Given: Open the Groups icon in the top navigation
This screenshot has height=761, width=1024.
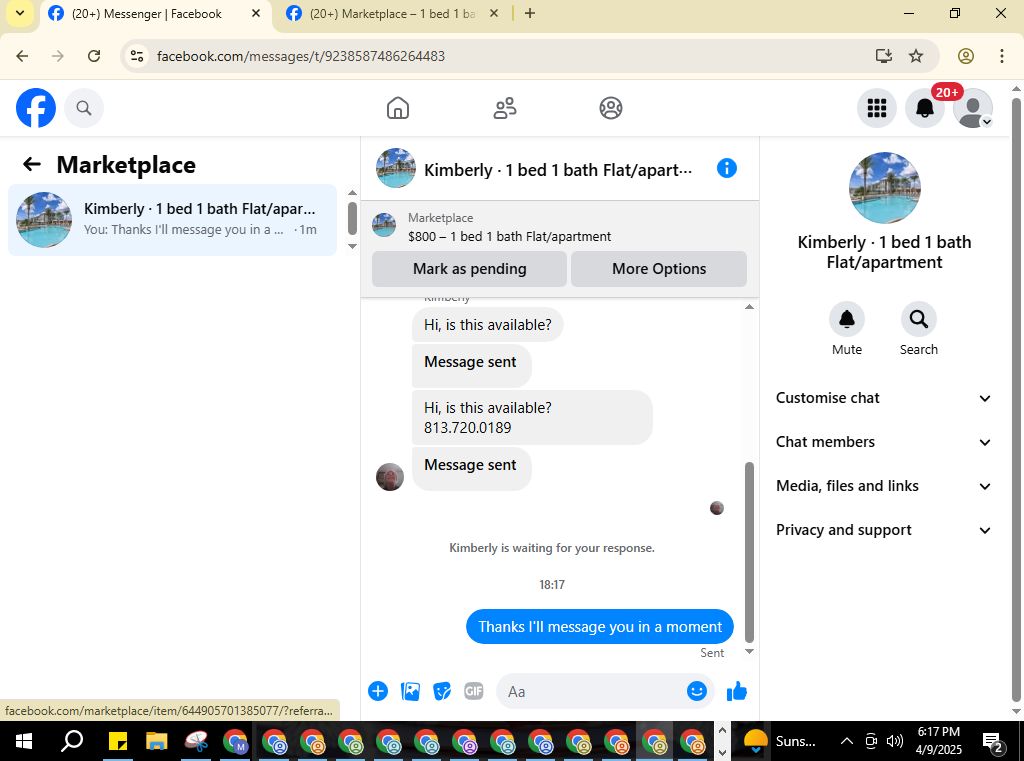Looking at the screenshot, I should [x=611, y=108].
